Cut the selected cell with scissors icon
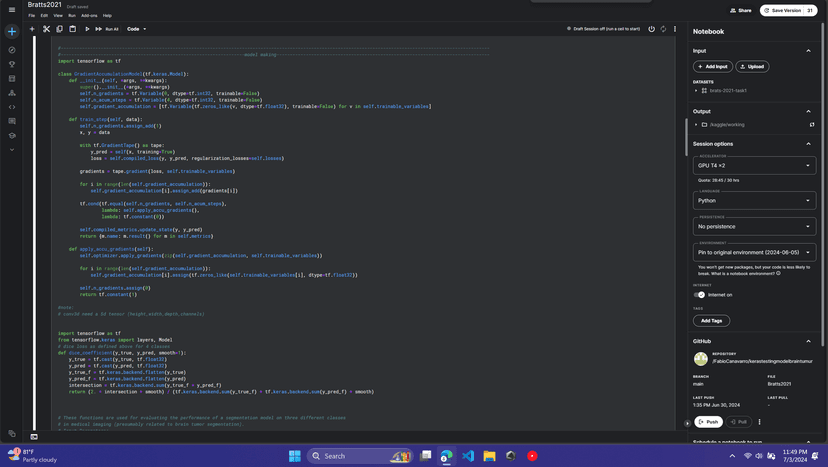The image size is (828, 467). click(46, 29)
